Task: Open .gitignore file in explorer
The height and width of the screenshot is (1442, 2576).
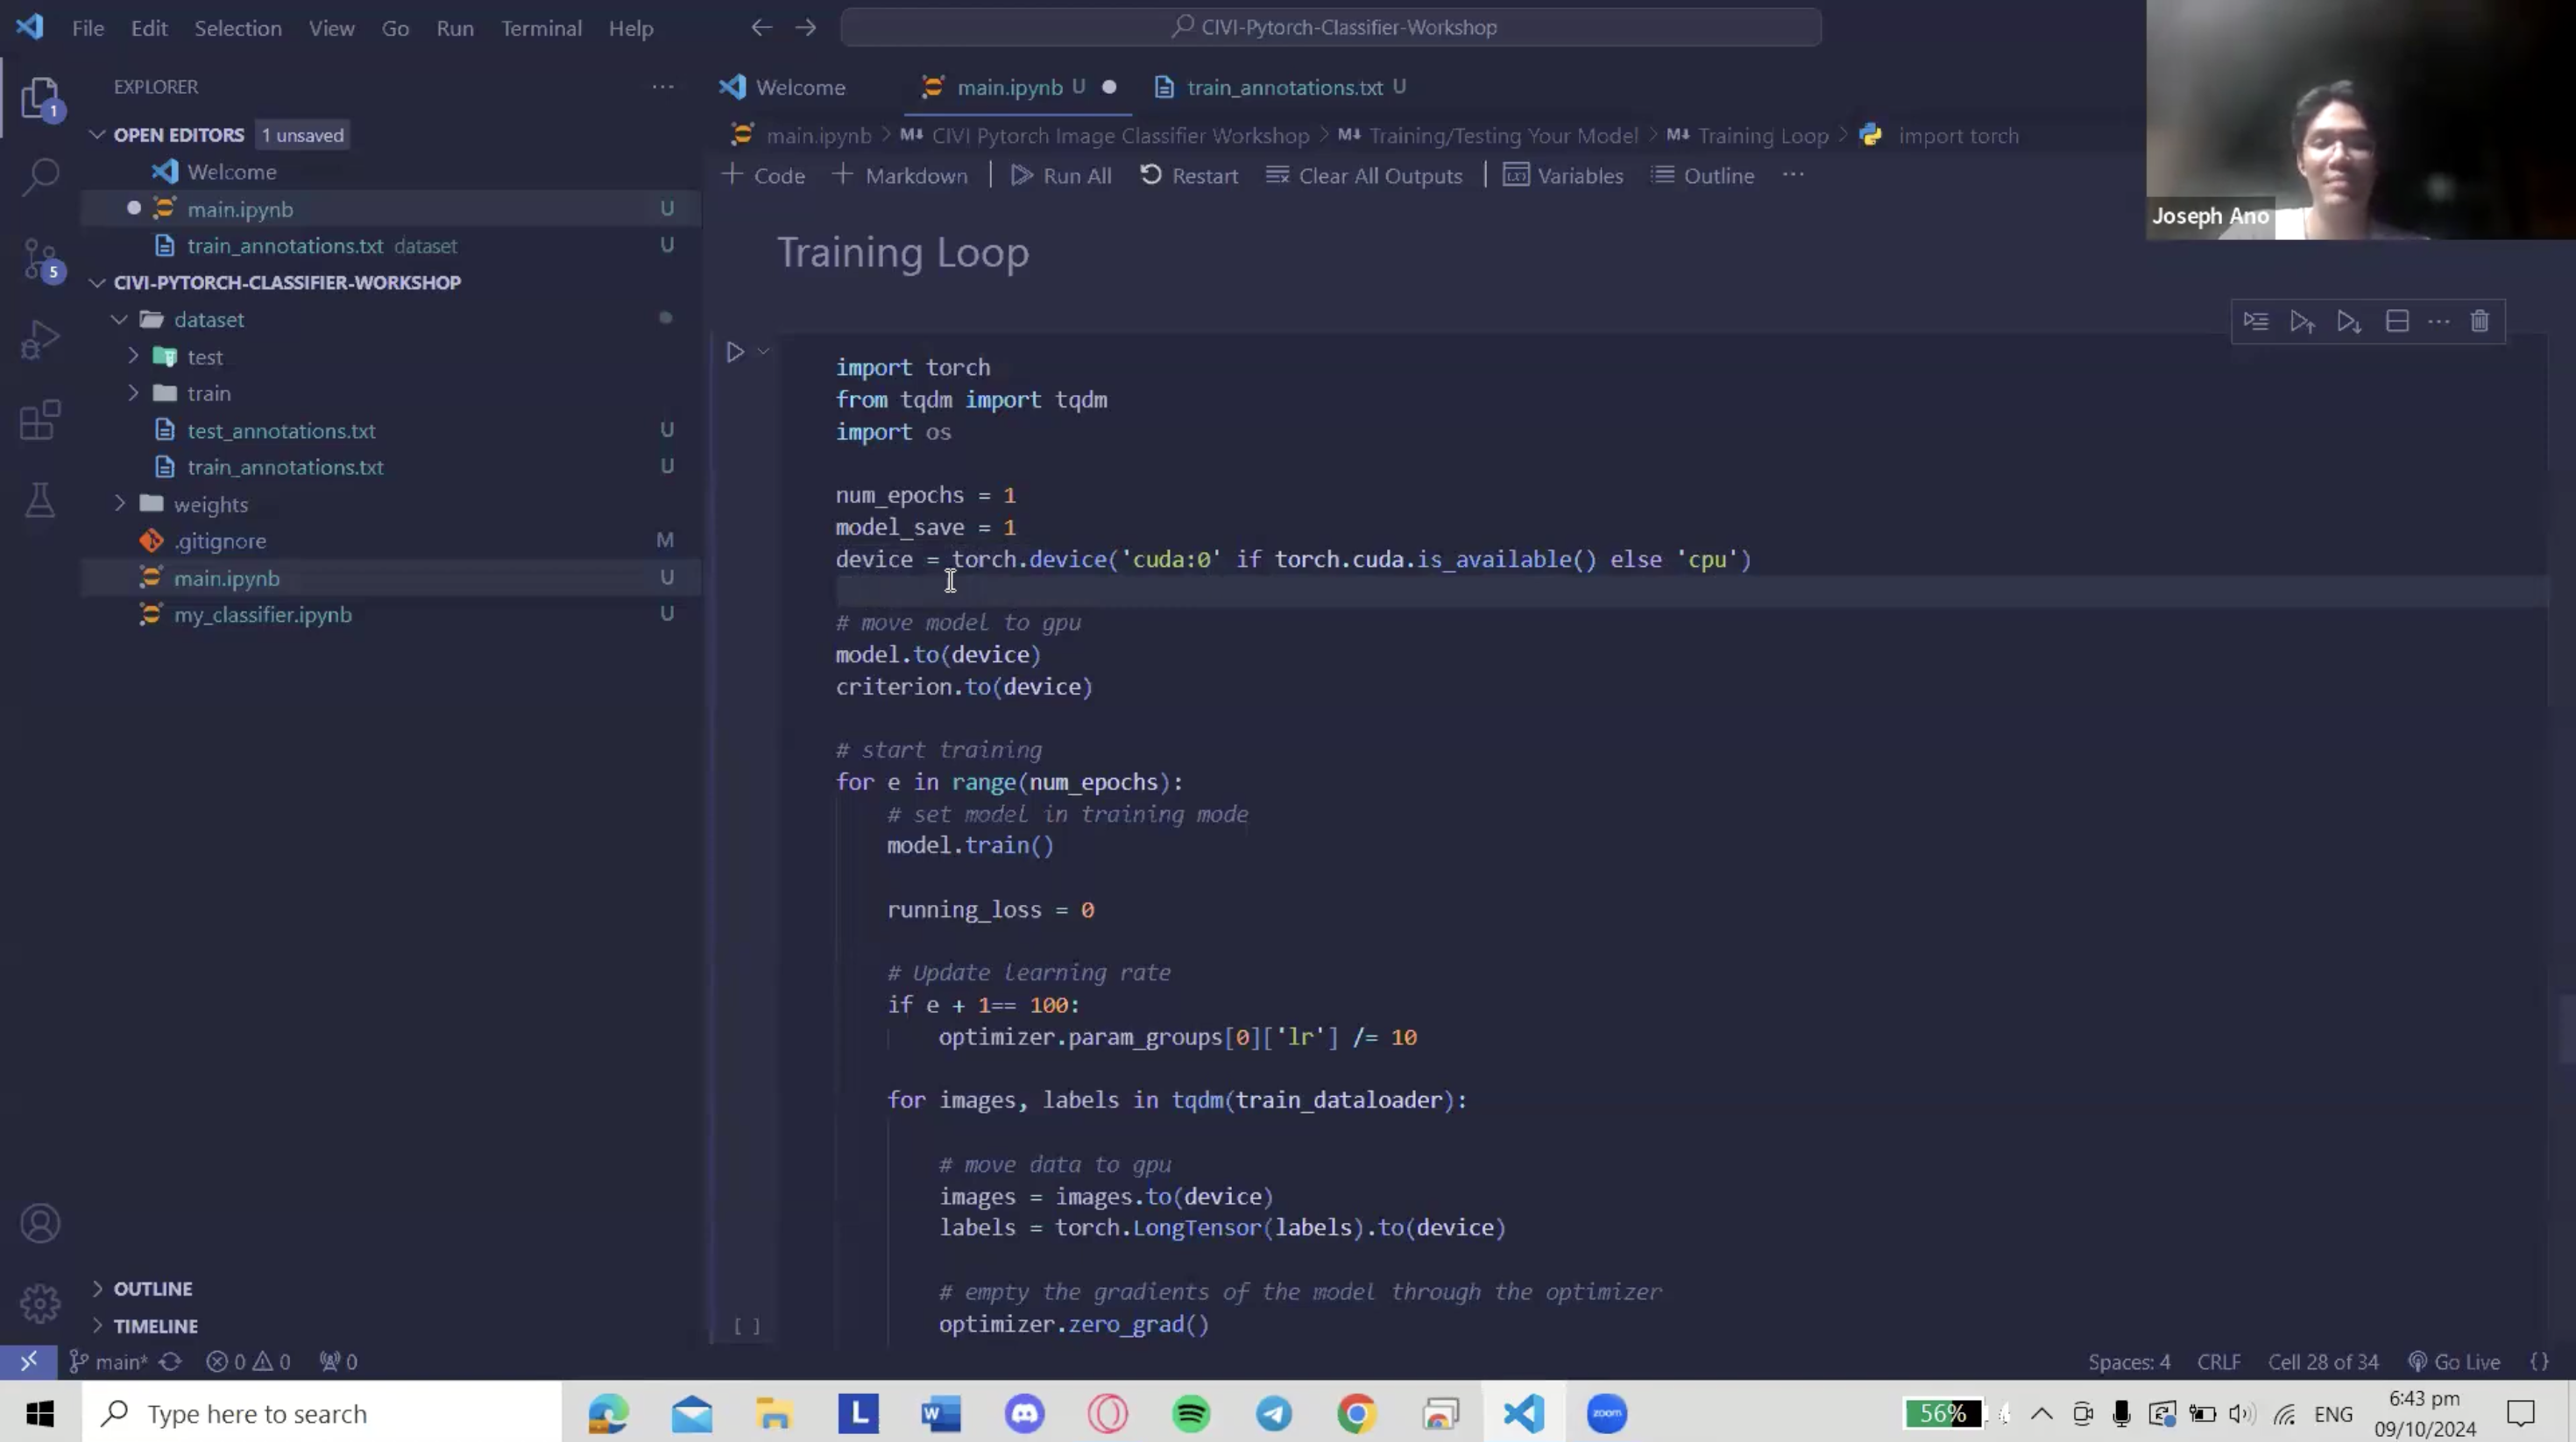Action: point(220,540)
